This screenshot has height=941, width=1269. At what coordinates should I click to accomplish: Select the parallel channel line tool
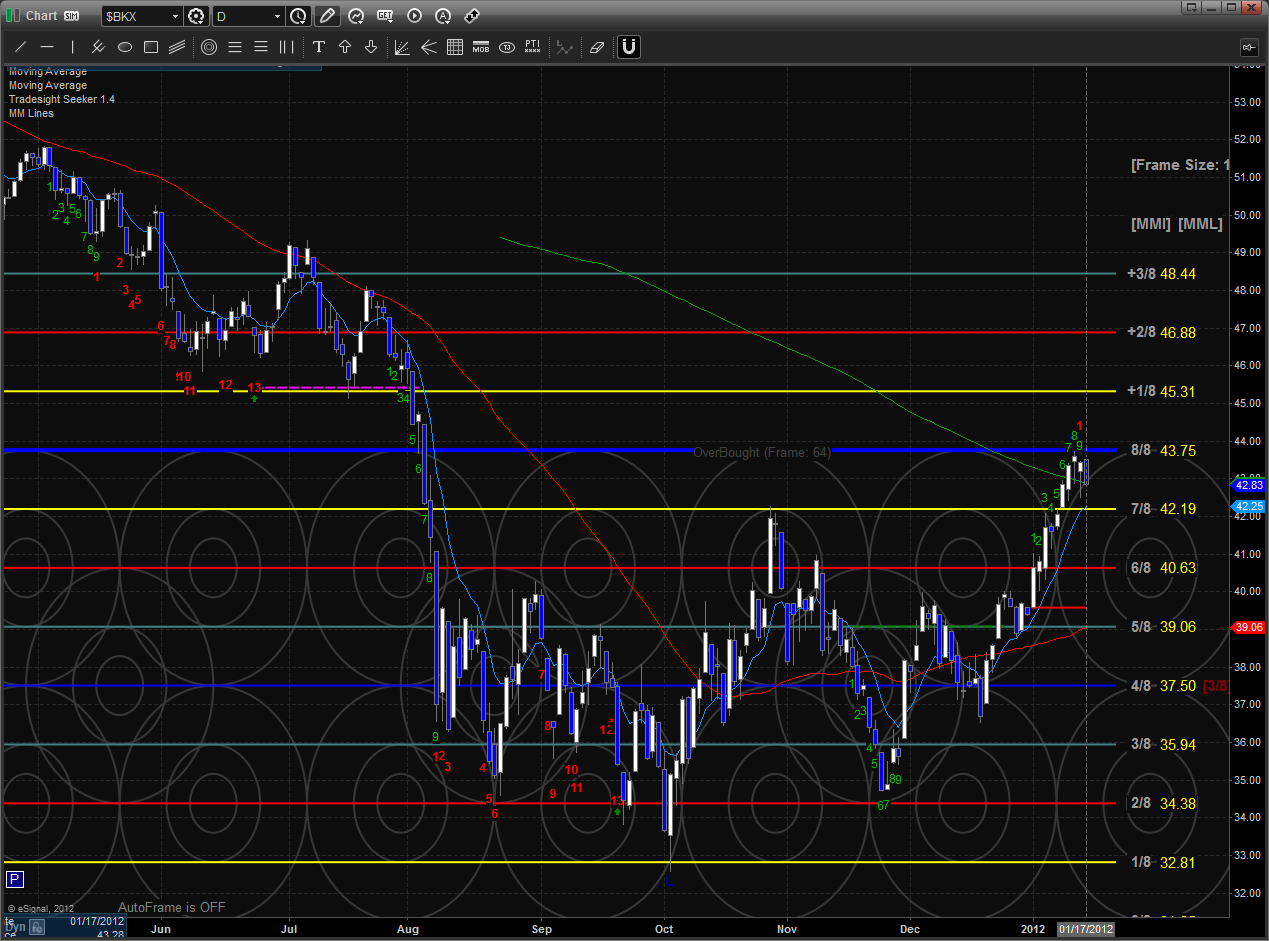click(99, 47)
